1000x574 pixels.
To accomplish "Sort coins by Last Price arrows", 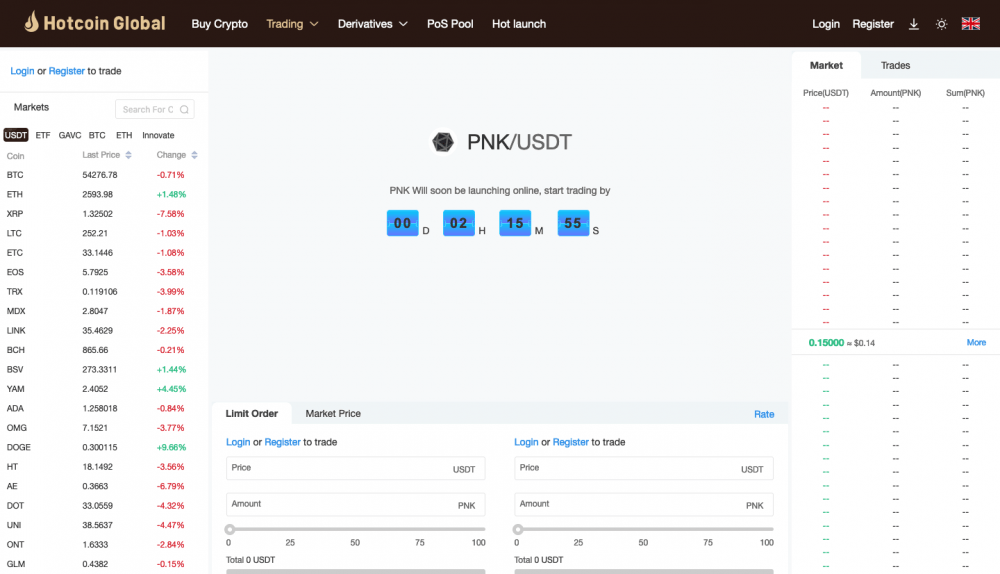I will point(128,155).
